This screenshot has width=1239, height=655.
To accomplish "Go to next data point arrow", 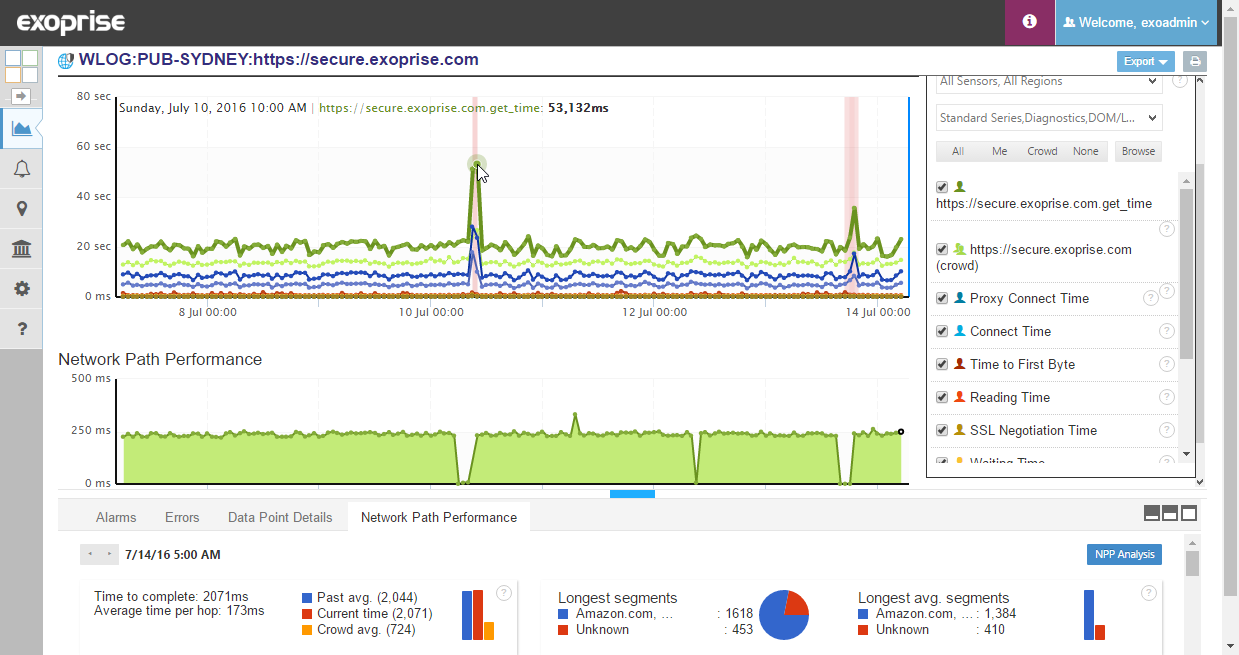I will click(108, 553).
